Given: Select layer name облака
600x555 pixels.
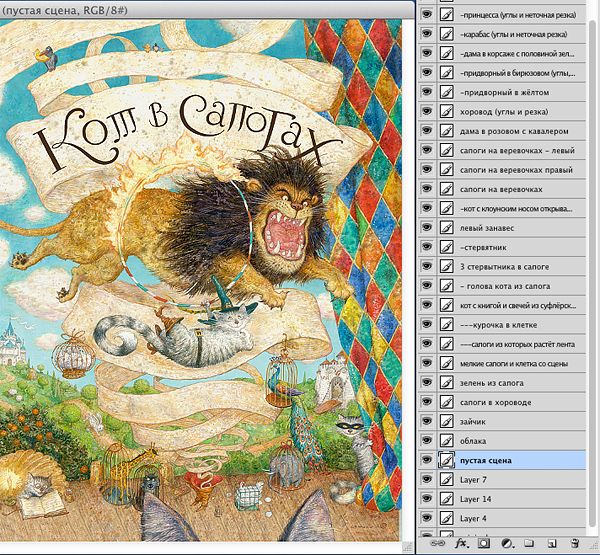Looking at the screenshot, I should (473, 441).
